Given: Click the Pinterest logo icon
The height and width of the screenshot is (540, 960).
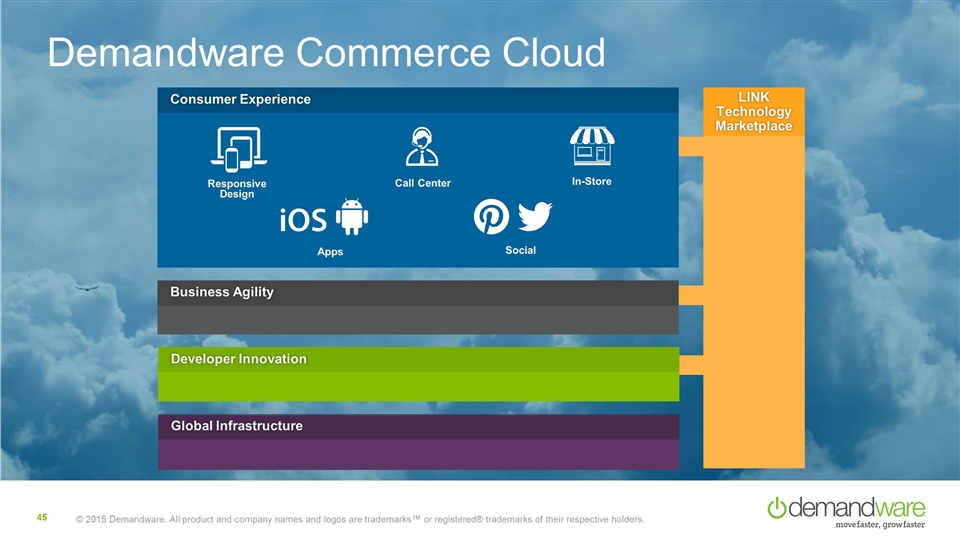Looking at the screenshot, I should click(492, 217).
